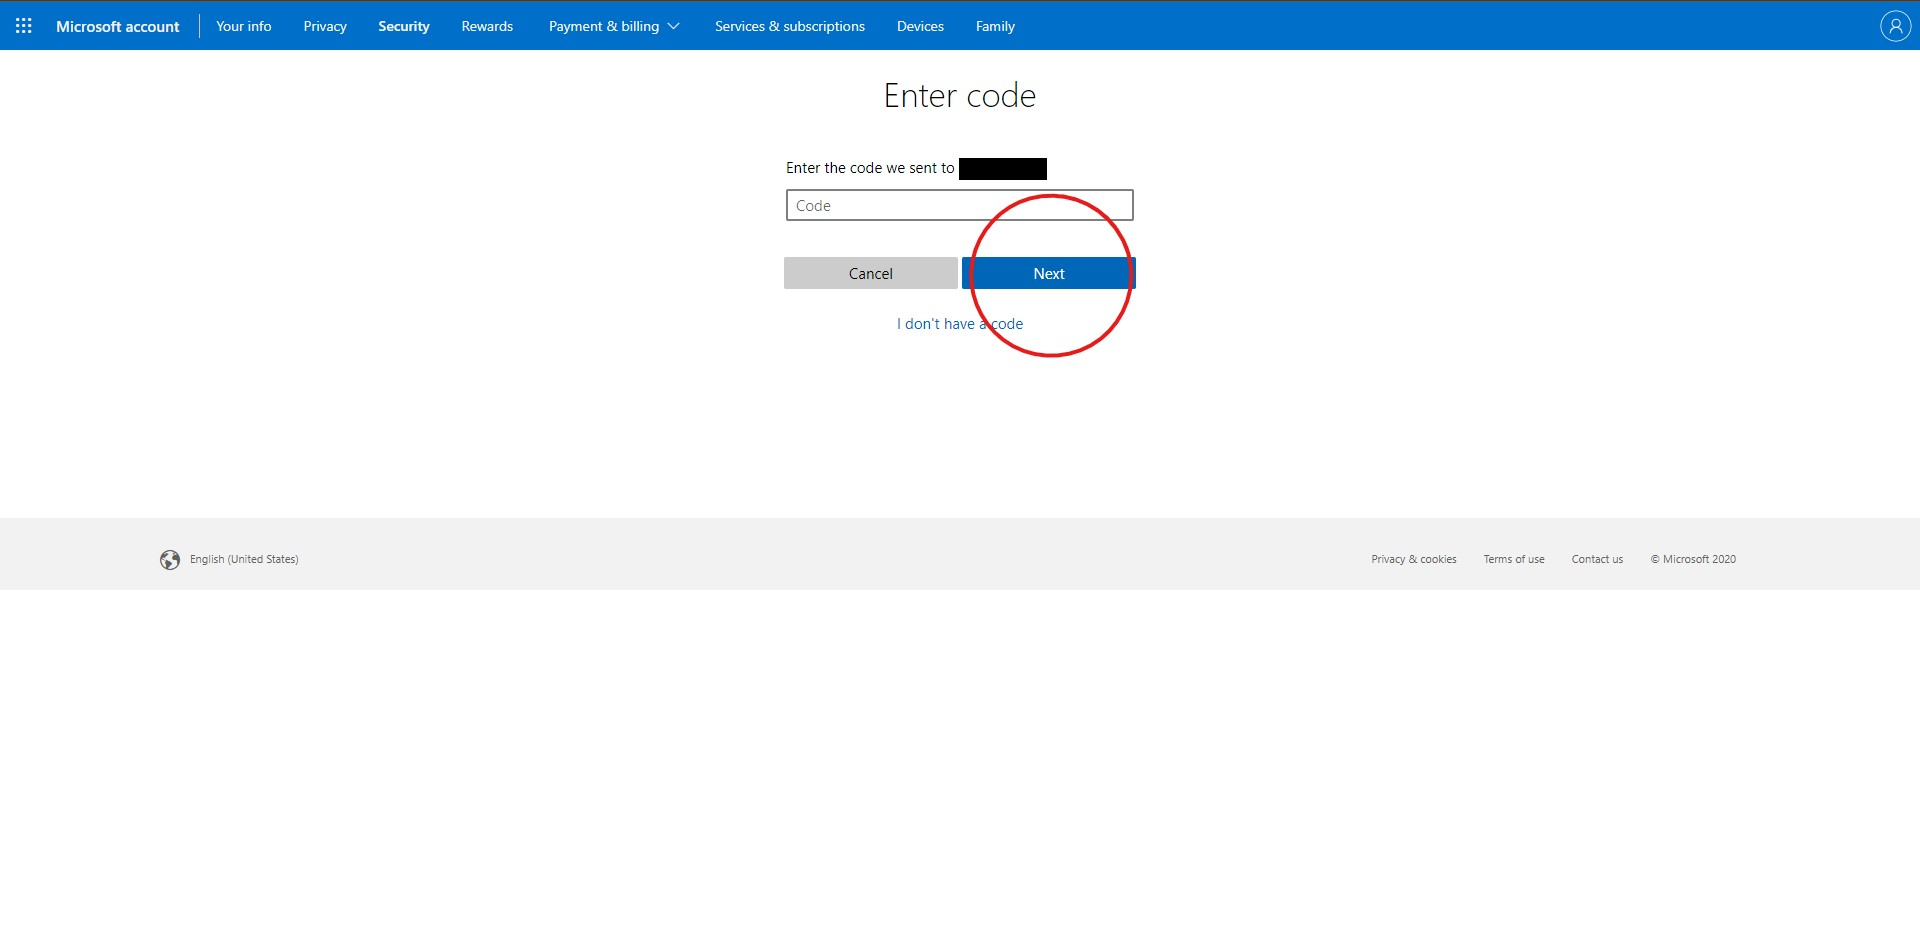This screenshot has width=1920, height=937.
Task: Click the © Microsoft 2020 text
Action: point(1693,559)
